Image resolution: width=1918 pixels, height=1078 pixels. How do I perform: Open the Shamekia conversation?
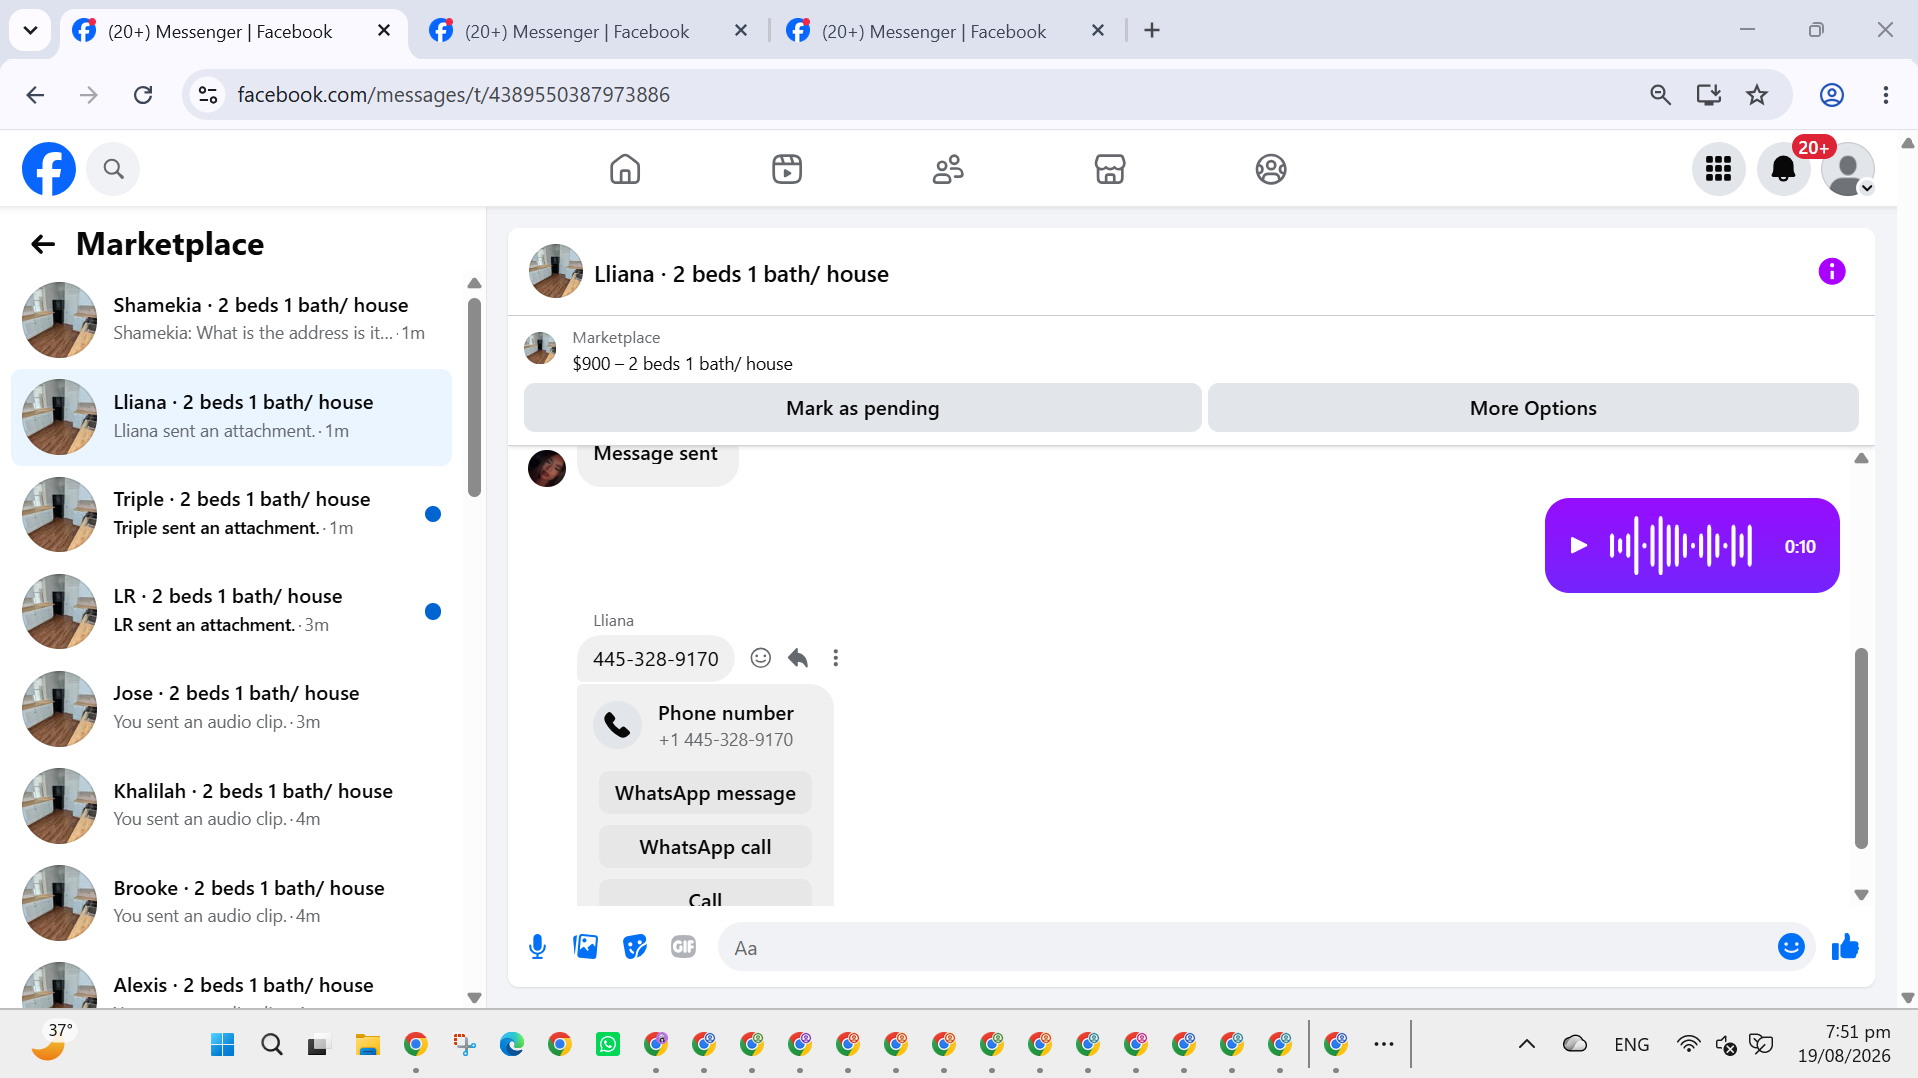tap(231, 320)
